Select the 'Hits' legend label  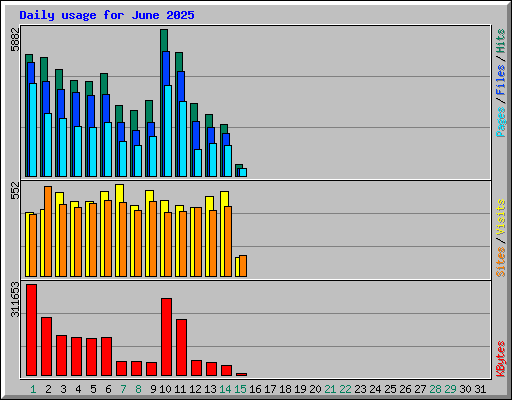[501, 41]
